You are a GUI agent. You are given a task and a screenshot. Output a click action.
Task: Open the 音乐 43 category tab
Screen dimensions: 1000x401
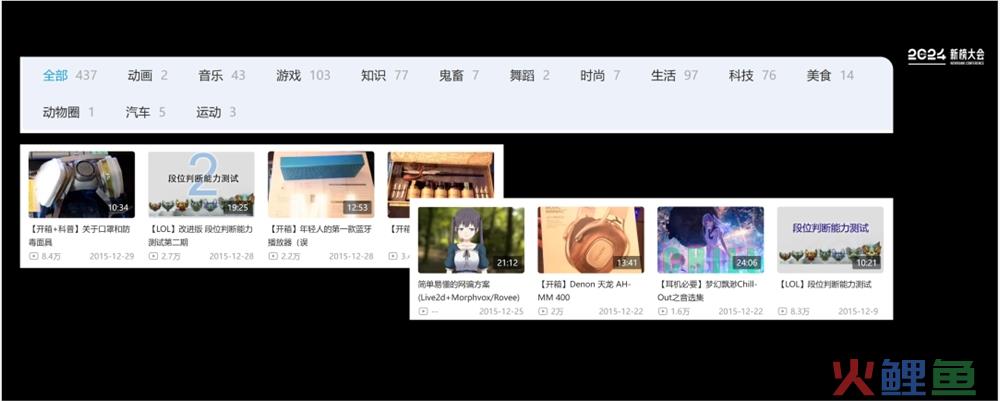pyautogui.click(x=221, y=76)
